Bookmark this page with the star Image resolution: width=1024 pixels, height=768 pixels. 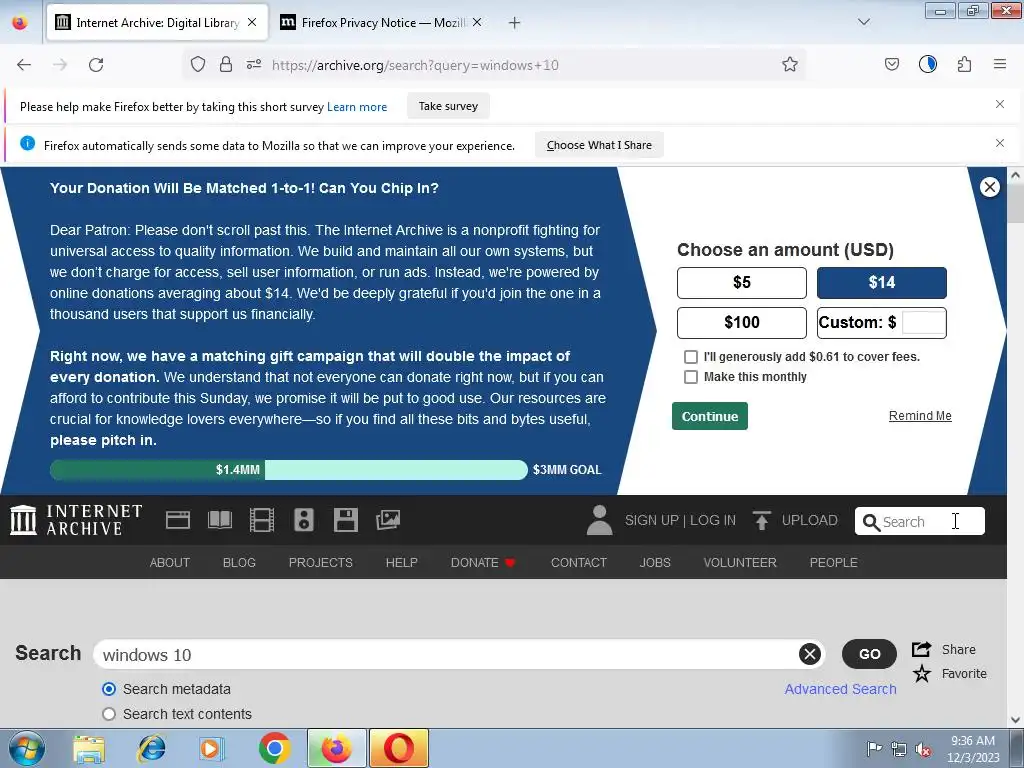(x=790, y=65)
